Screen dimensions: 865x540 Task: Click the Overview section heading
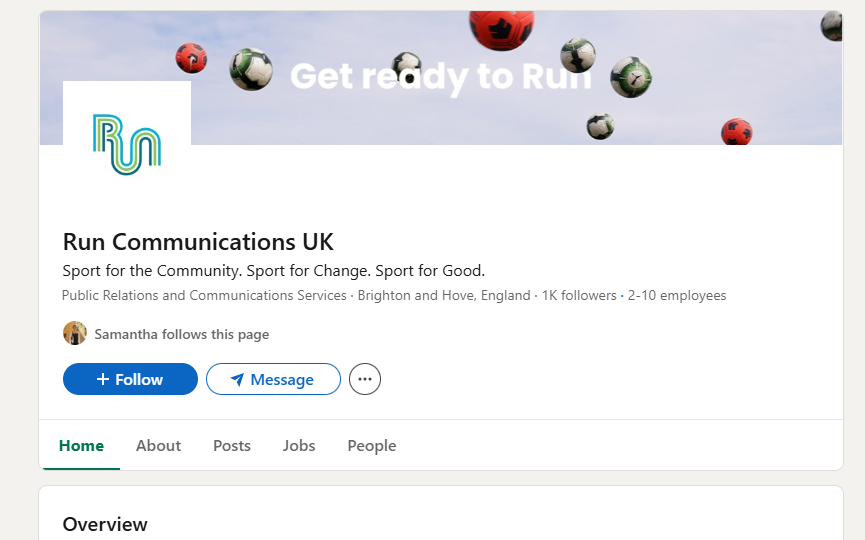(105, 524)
